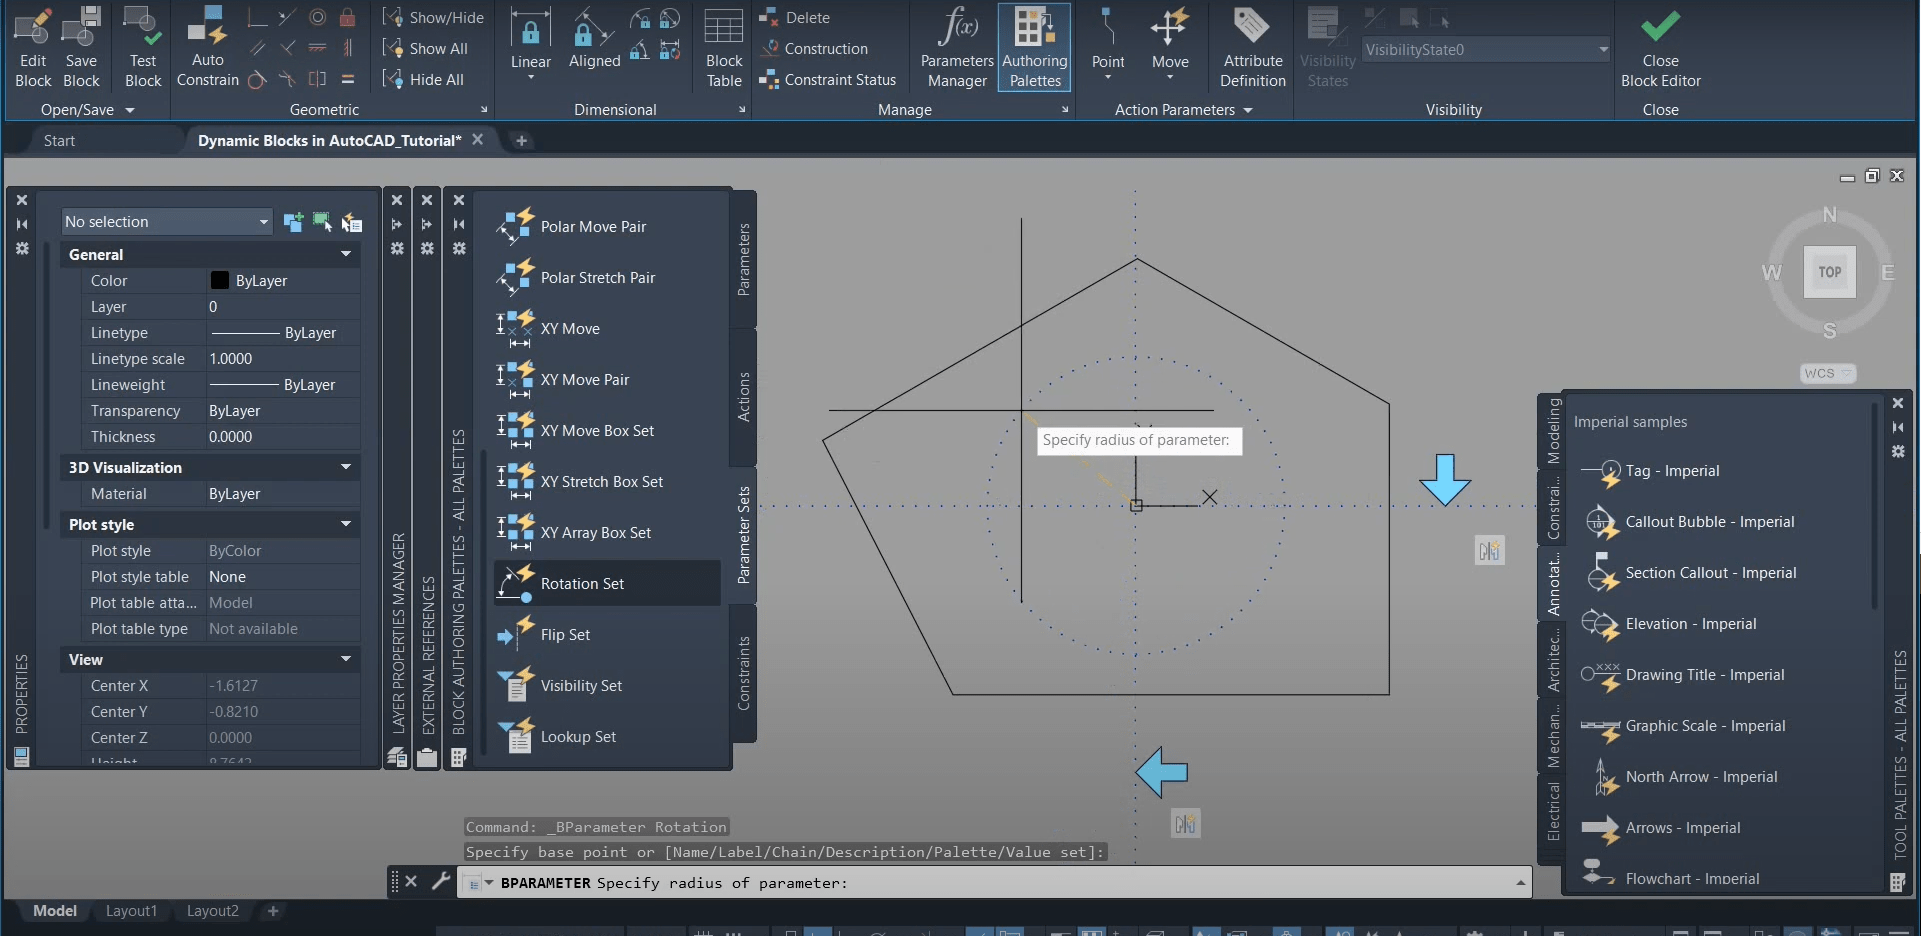Switch to the Start tab
The image size is (1921, 936).
59,139
